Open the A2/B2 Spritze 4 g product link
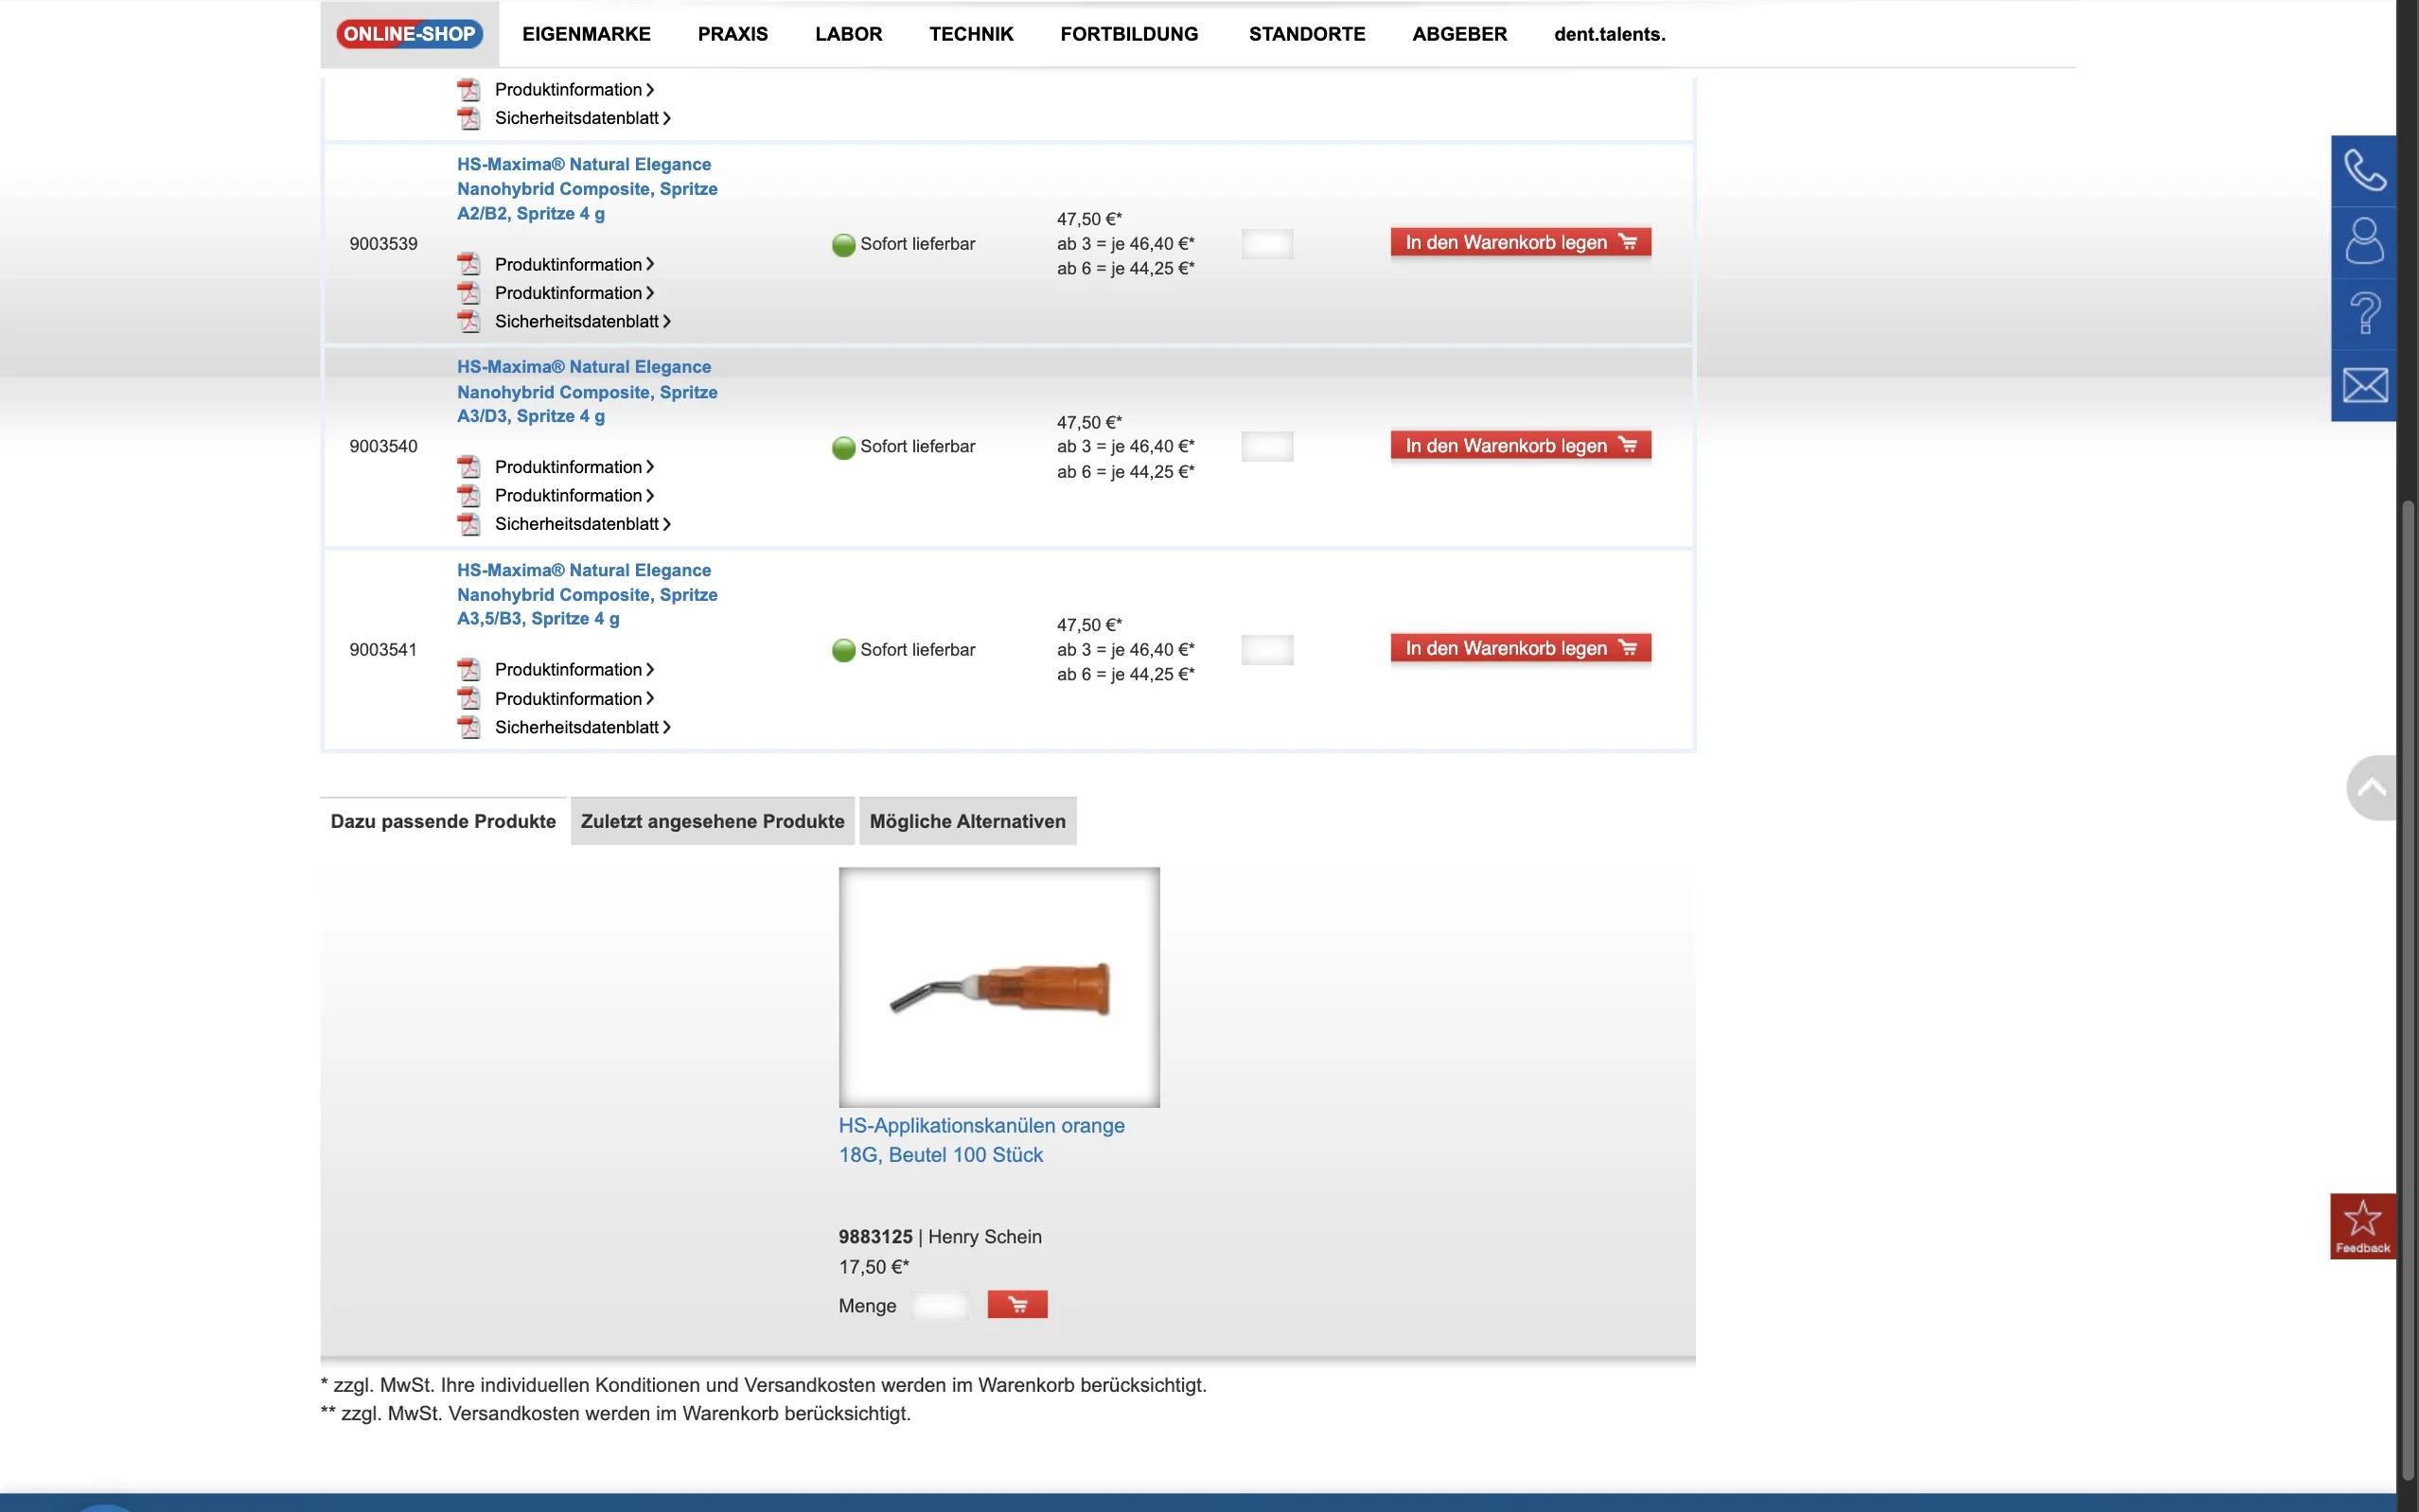The height and width of the screenshot is (1512, 2419). (x=587, y=189)
